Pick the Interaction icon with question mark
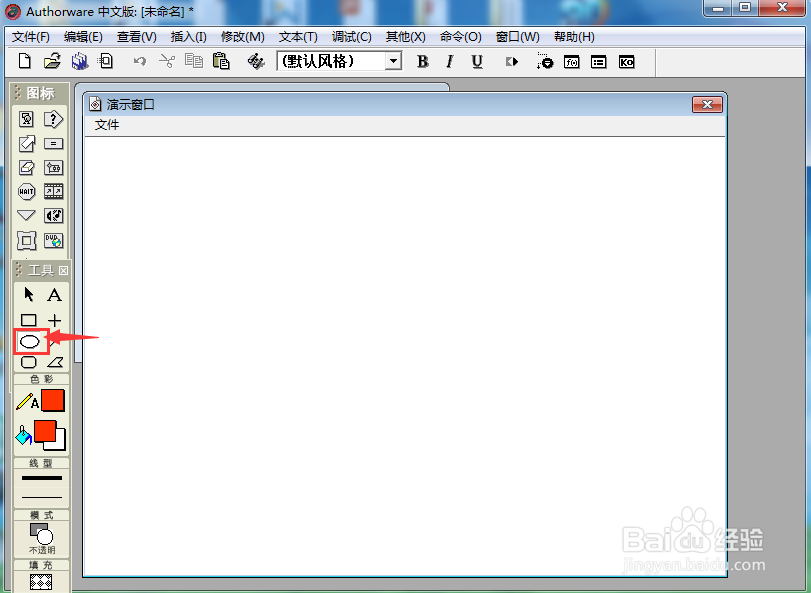This screenshot has width=811, height=593. click(53, 119)
